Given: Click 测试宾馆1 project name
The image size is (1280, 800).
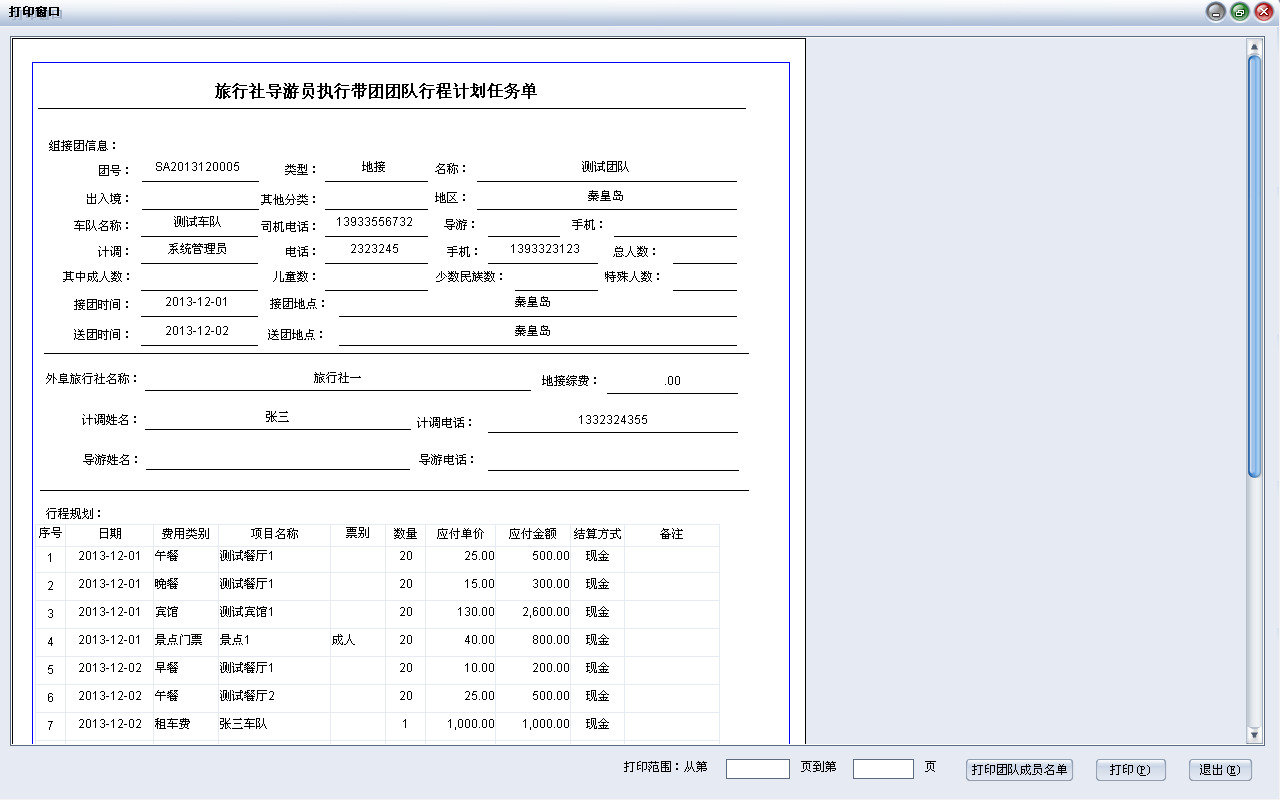Looking at the screenshot, I should [x=246, y=612].
